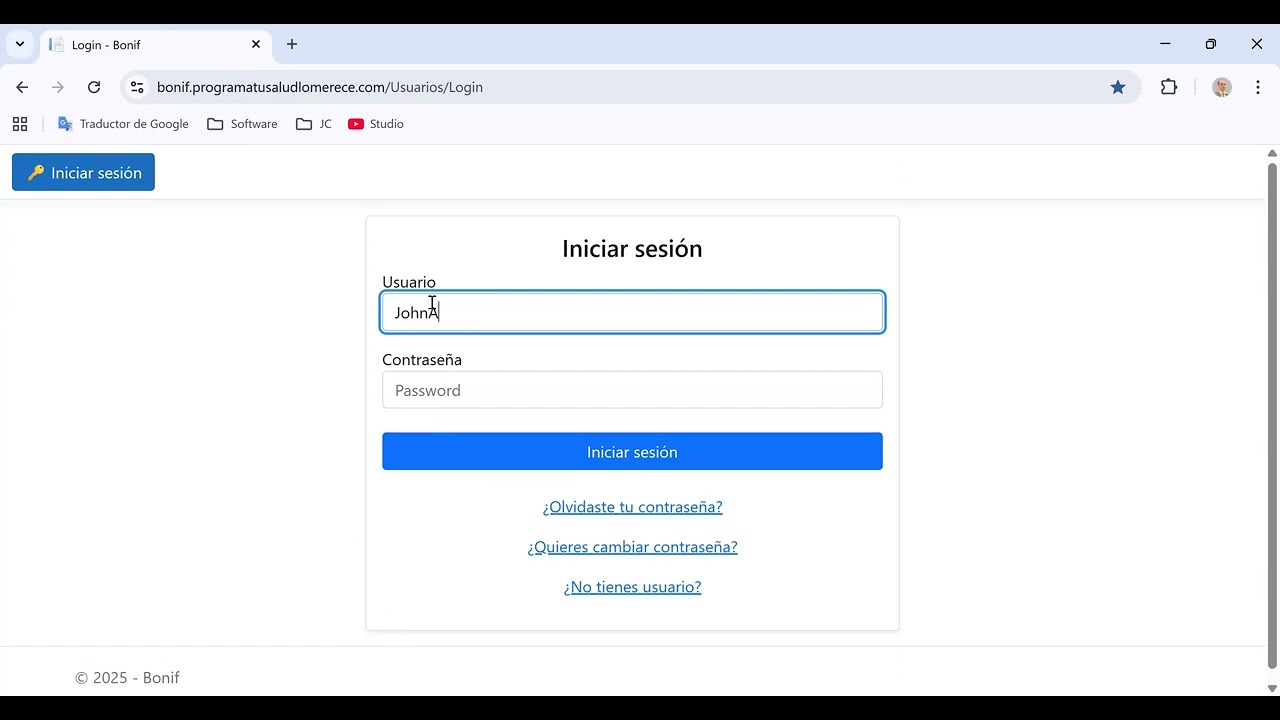Close the Login - Bonif tab
Viewport: 1280px width, 720px height.
point(256,44)
